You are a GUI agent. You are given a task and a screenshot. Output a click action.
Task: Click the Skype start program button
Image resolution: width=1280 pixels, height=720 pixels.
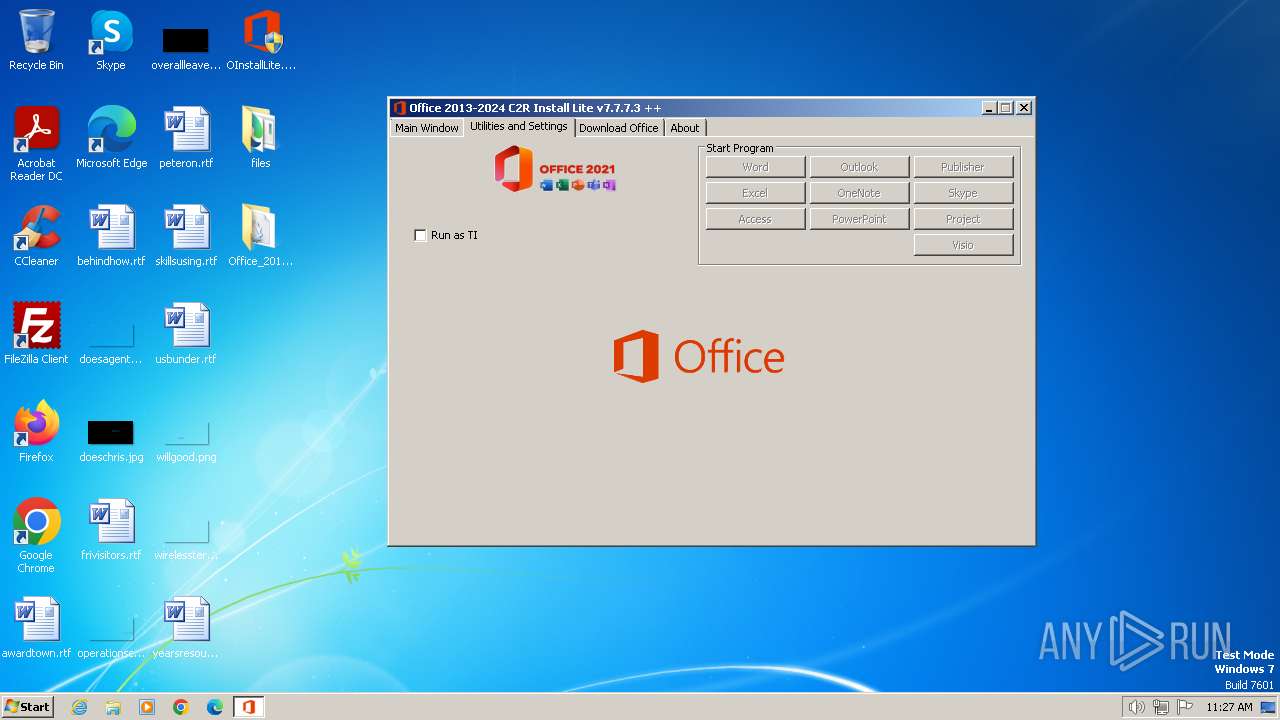(x=963, y=193)
